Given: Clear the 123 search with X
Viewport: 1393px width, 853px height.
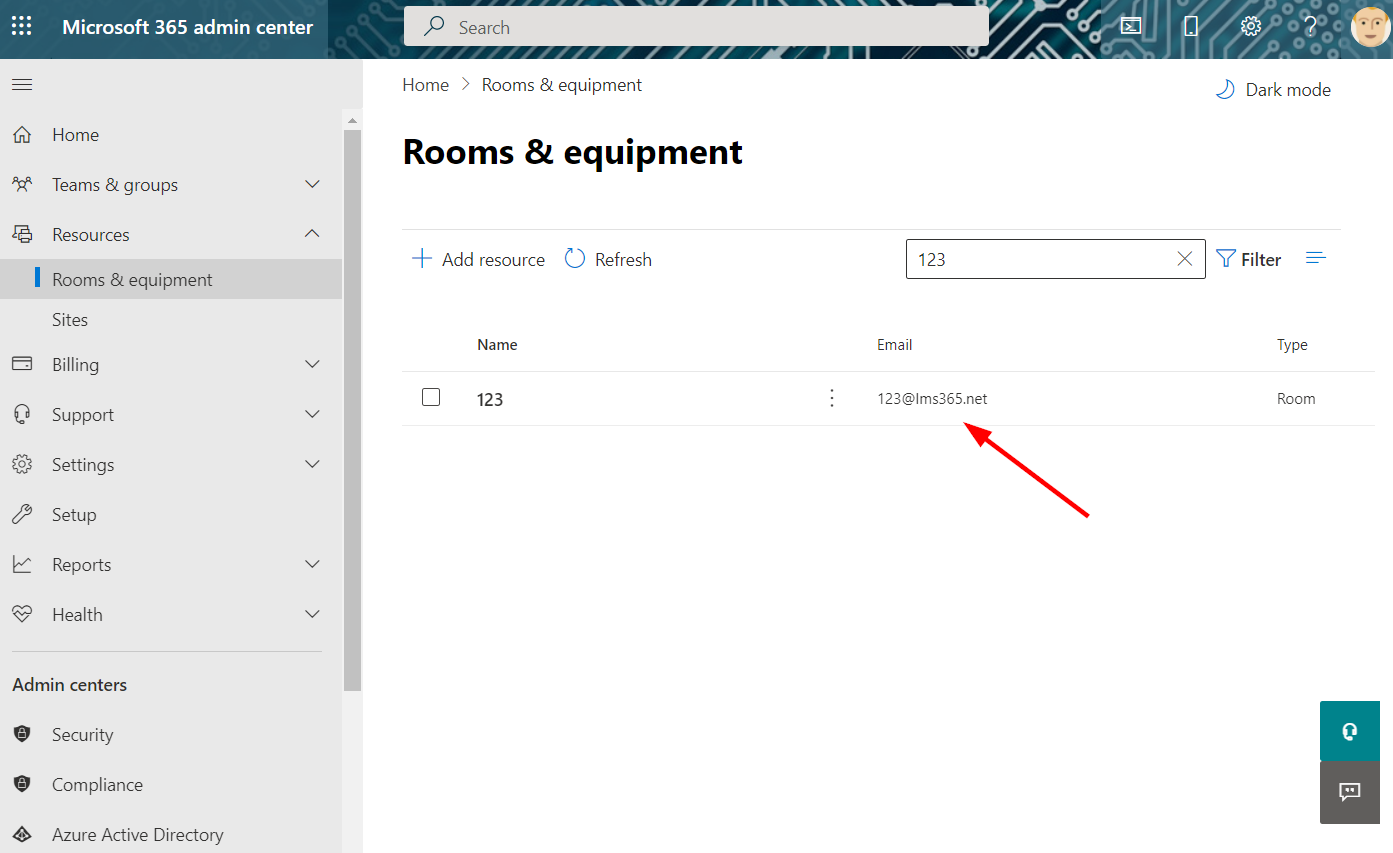Looking at the screenshot, I should pos(1184,259).
